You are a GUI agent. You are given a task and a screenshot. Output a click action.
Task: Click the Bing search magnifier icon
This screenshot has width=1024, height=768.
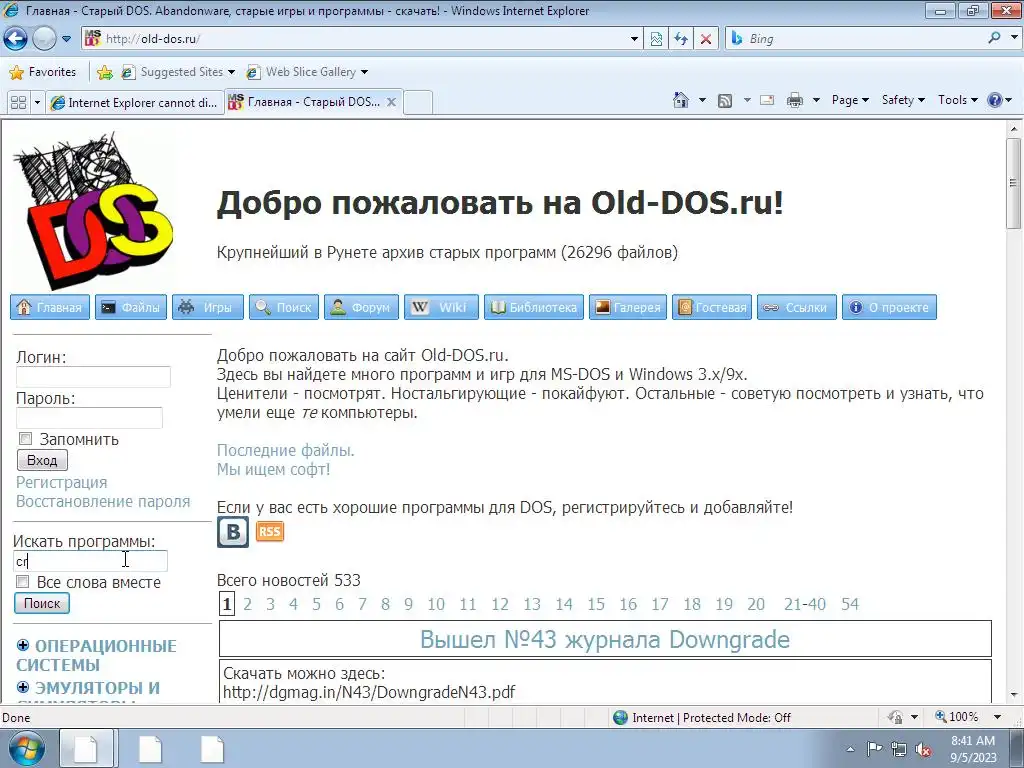[x=994, y=39]
